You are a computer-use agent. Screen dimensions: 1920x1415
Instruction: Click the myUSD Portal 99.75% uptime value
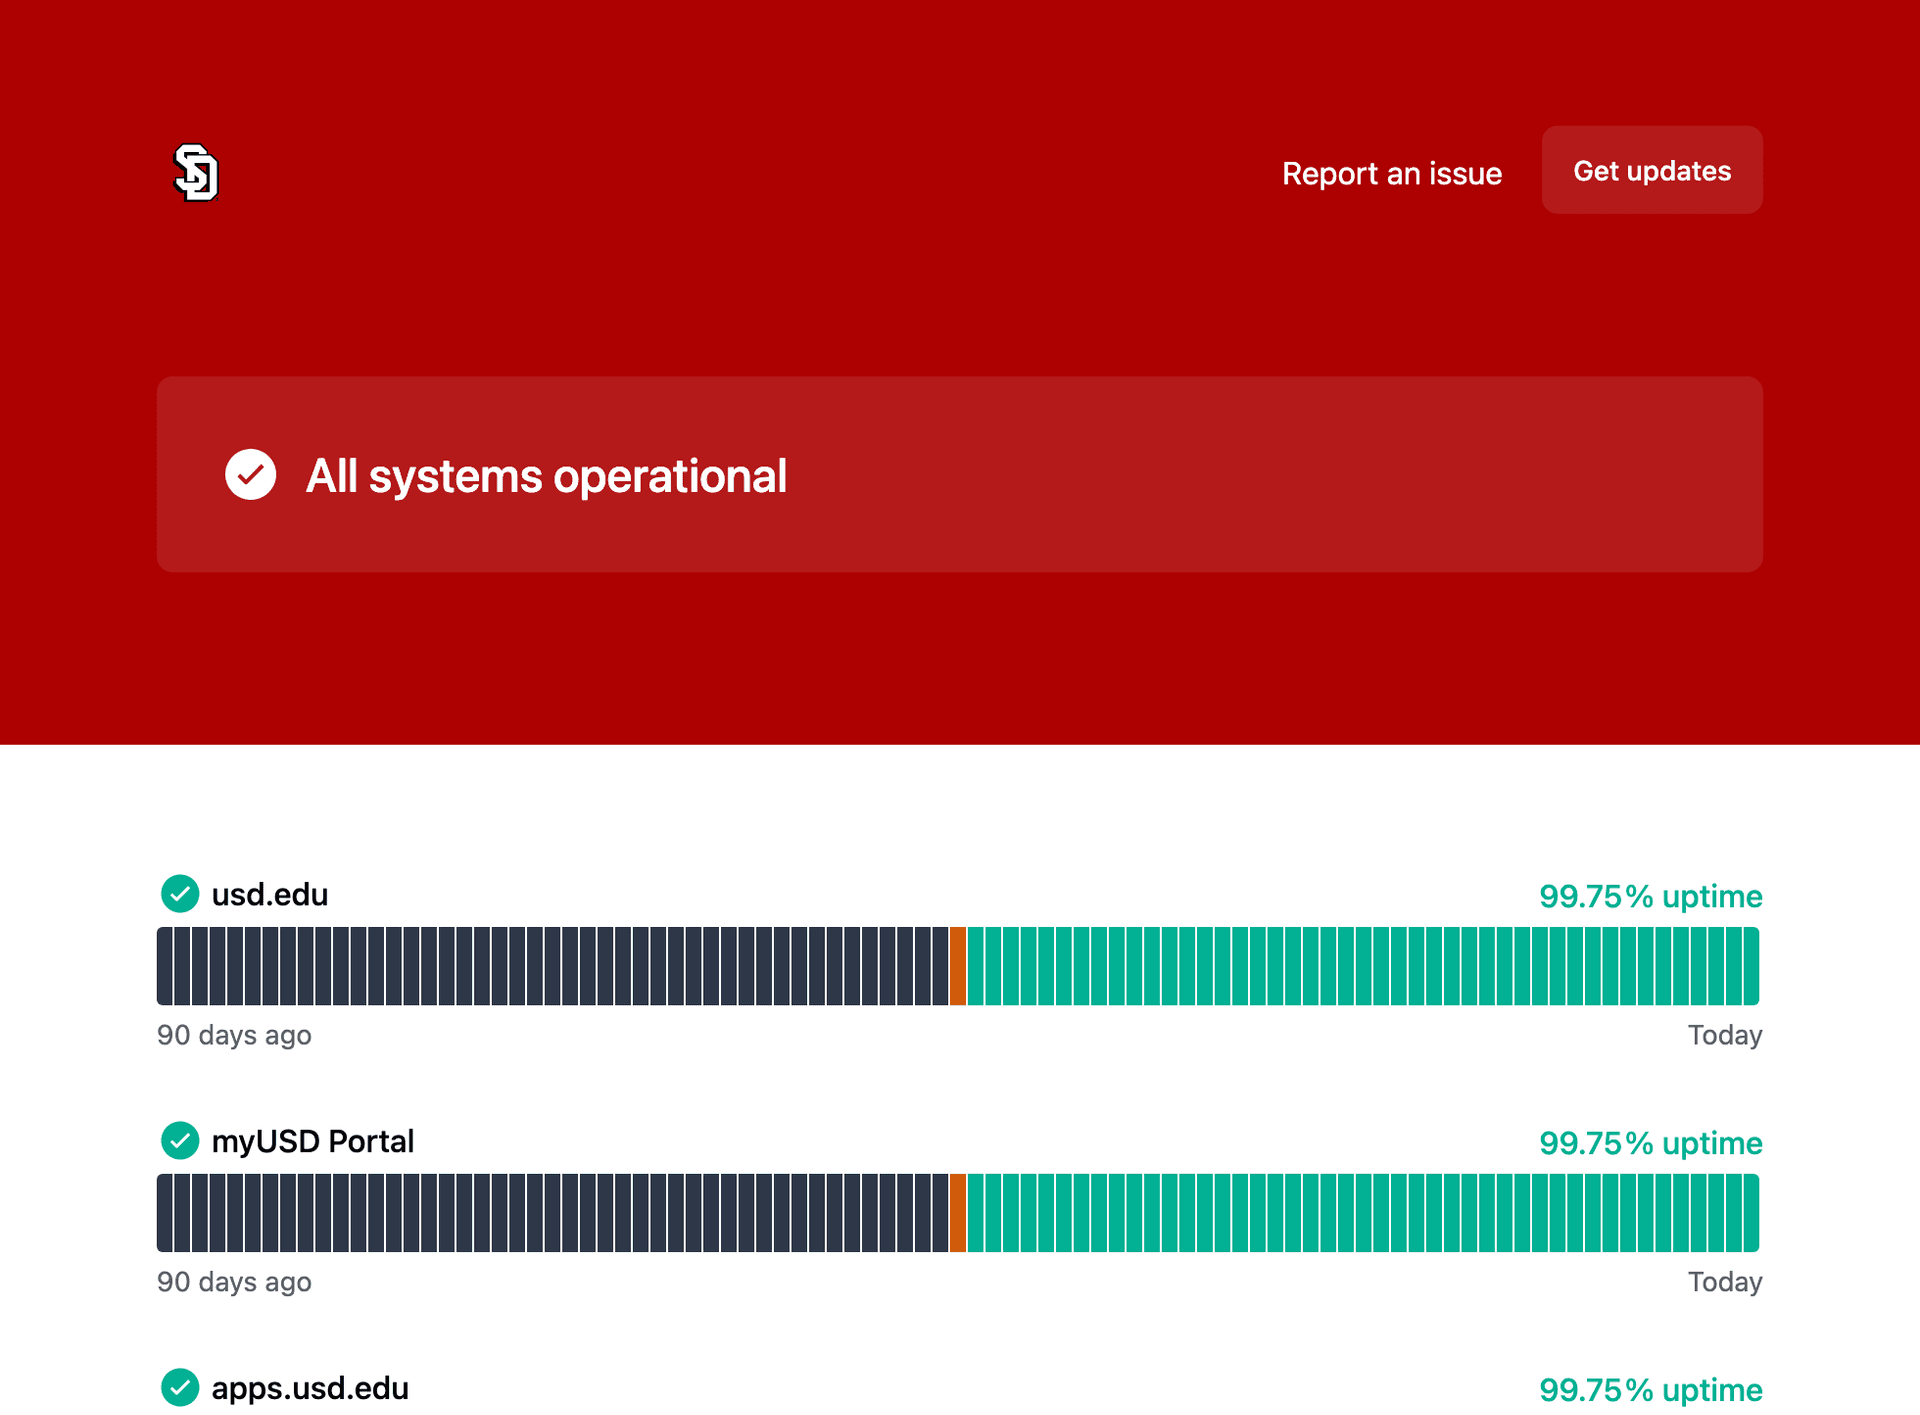point(1650,1143)
